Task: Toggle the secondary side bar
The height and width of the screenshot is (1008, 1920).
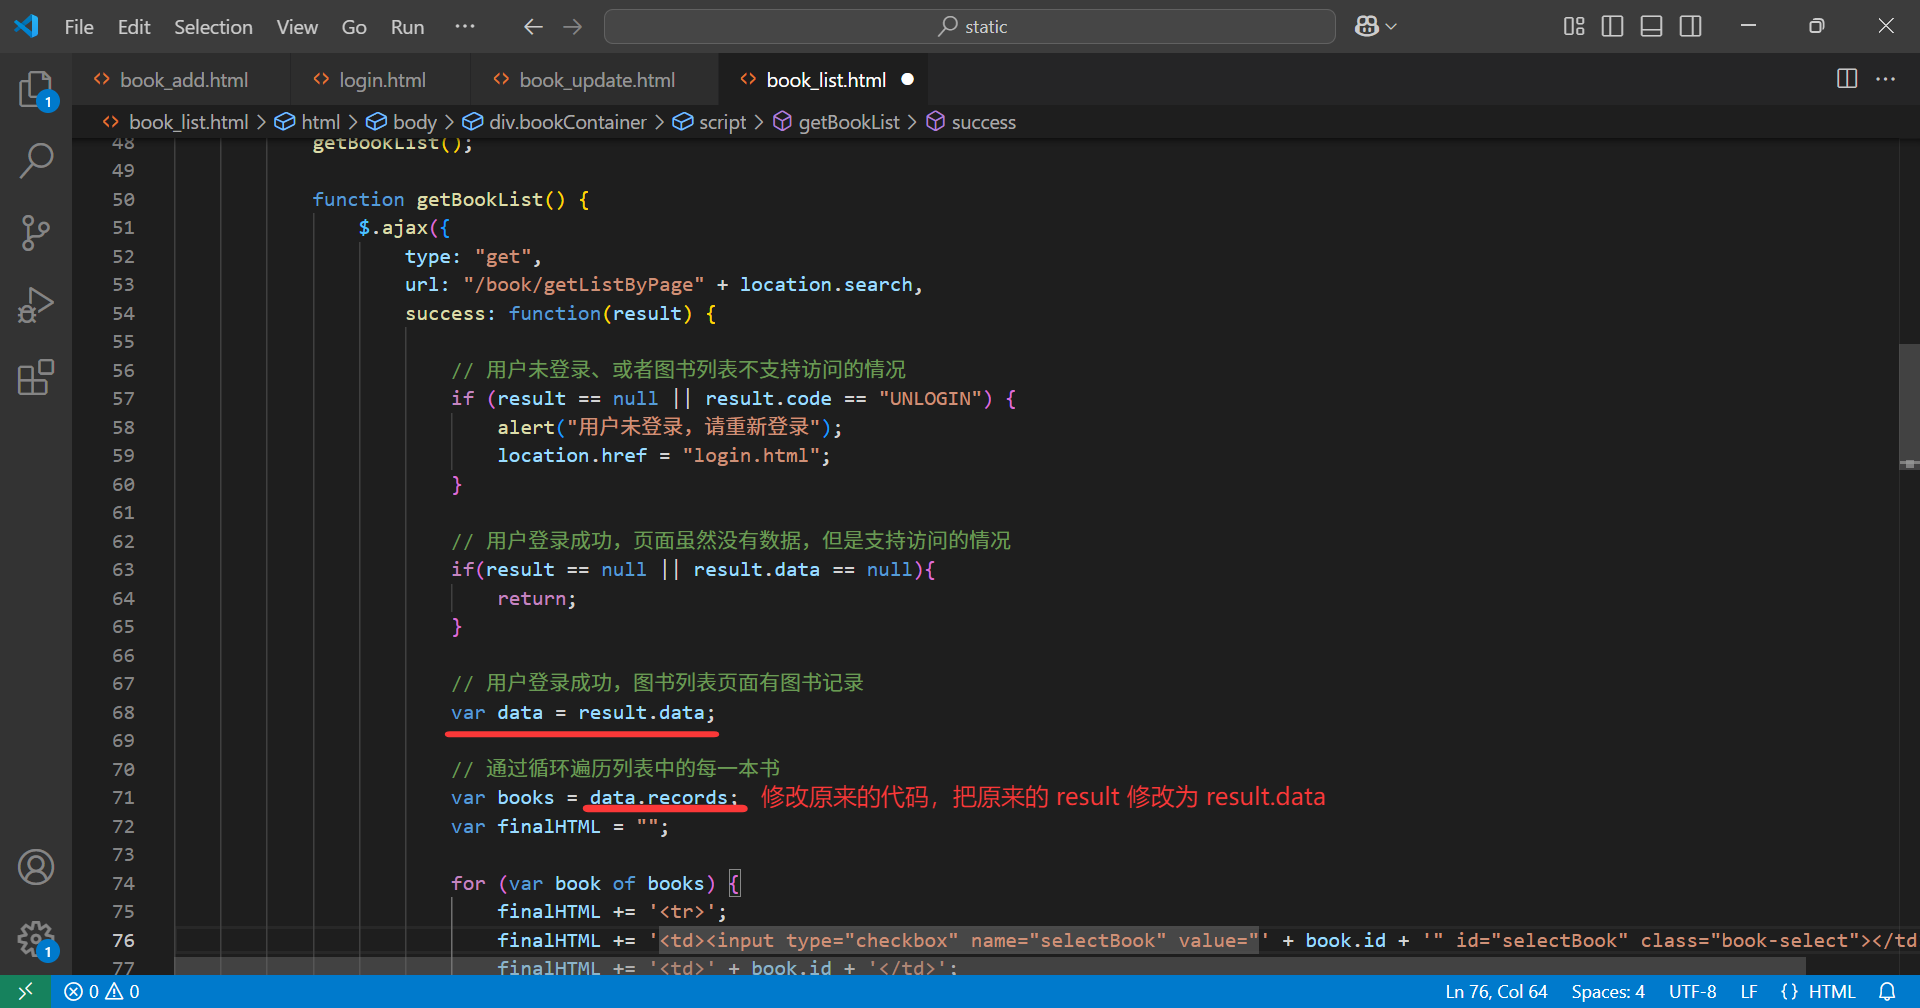Action: (x=1691, y=26)
